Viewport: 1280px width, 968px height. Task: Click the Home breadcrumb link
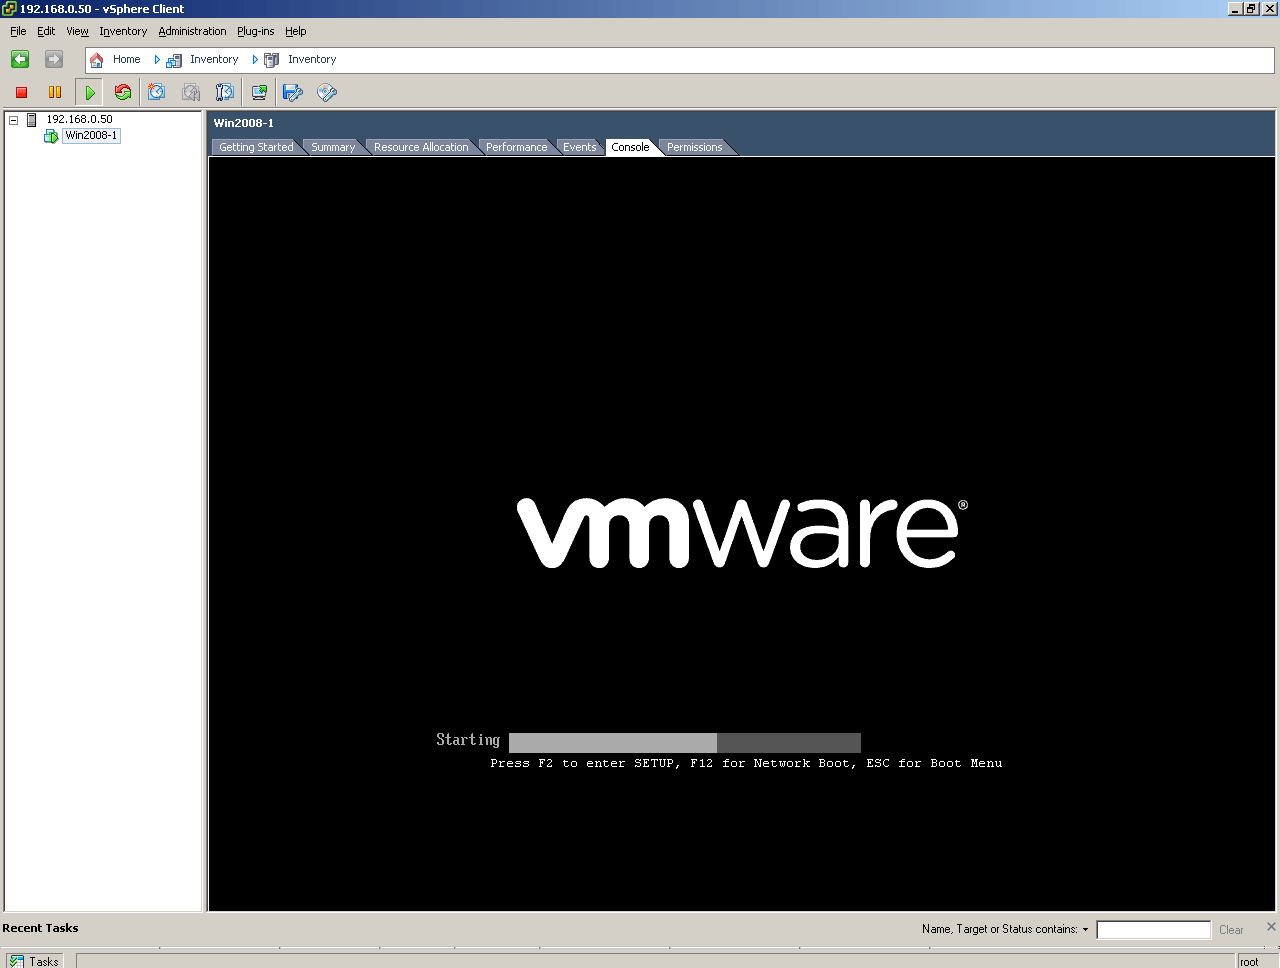[x=126, y=60]
